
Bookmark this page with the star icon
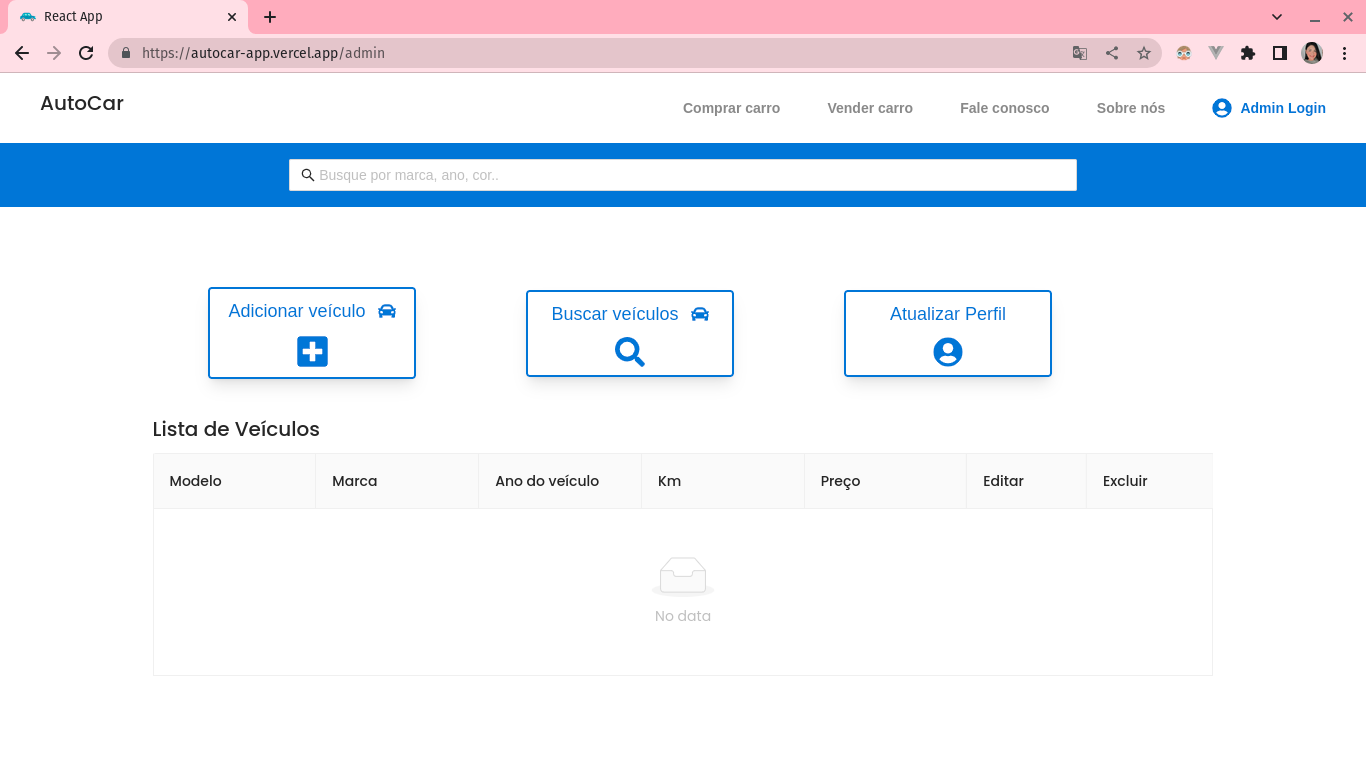[x=1144, y=53]
